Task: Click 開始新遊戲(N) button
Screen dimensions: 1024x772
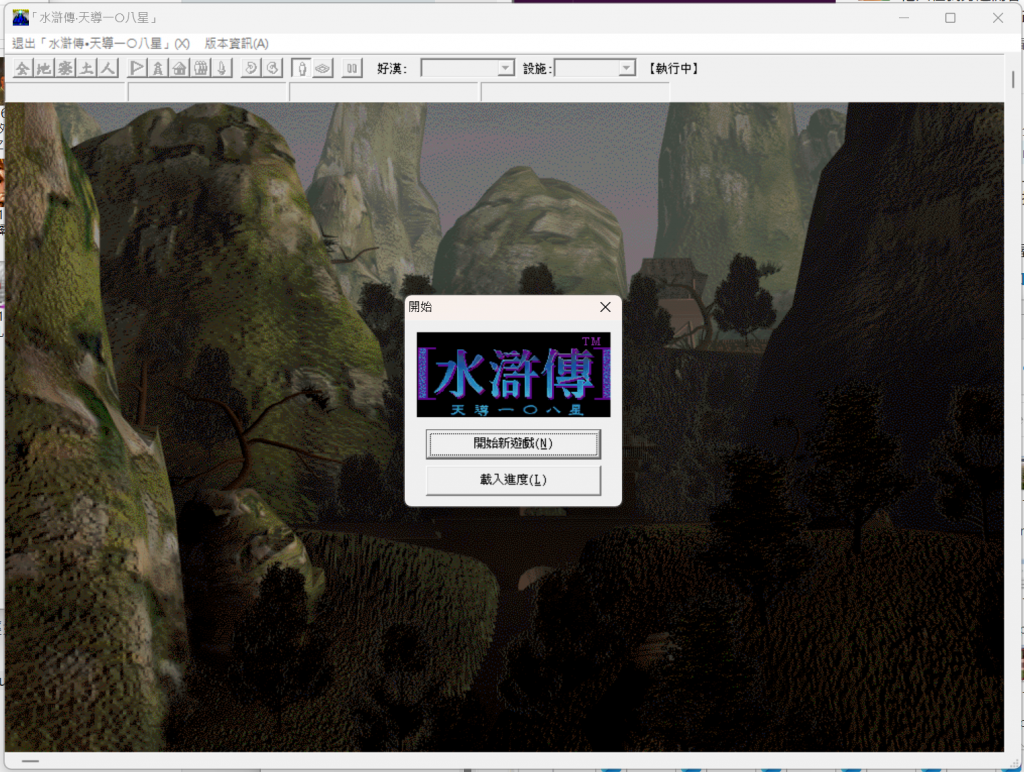Action: (513, 443)
